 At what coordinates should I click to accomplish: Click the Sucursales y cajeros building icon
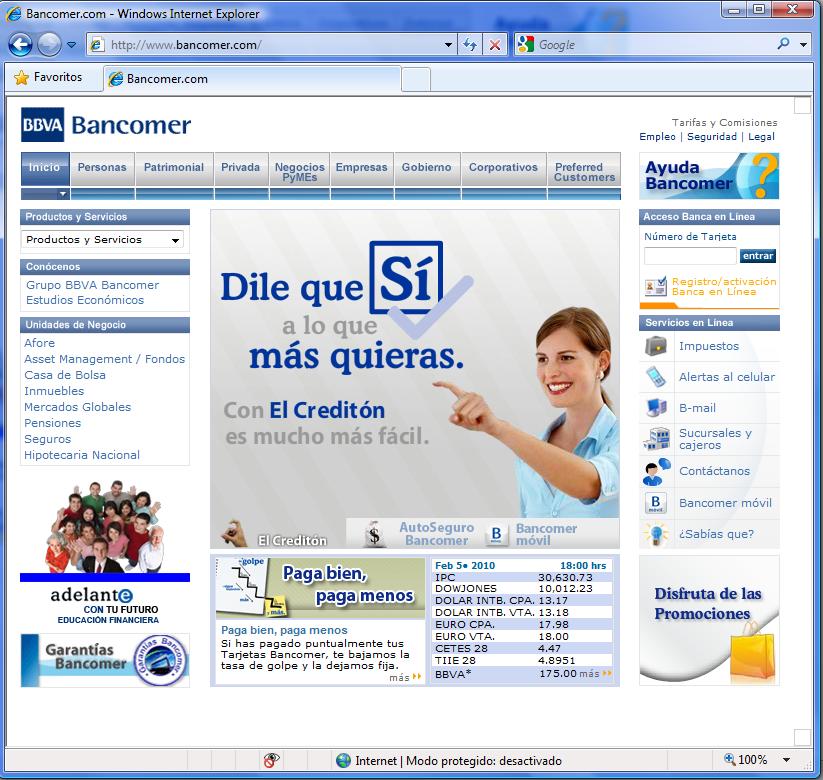click(656, 439)
